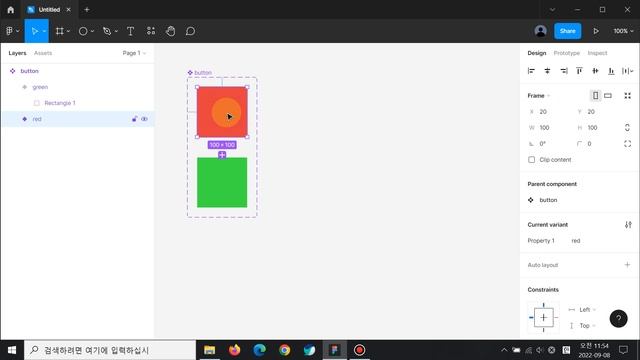640x360 pixels.
Task: Align left icon in Design panel
Action: (x=531, y=71)
